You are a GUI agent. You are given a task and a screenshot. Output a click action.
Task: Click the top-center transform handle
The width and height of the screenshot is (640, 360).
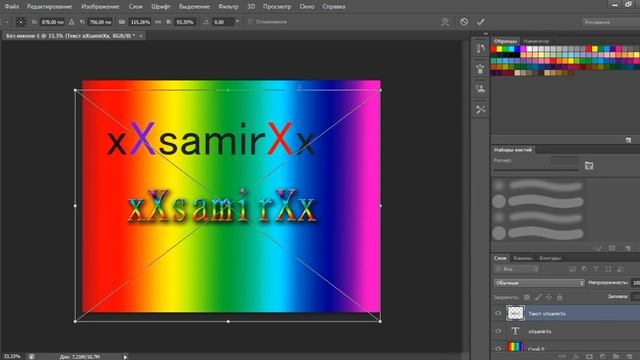coord(228,90)
